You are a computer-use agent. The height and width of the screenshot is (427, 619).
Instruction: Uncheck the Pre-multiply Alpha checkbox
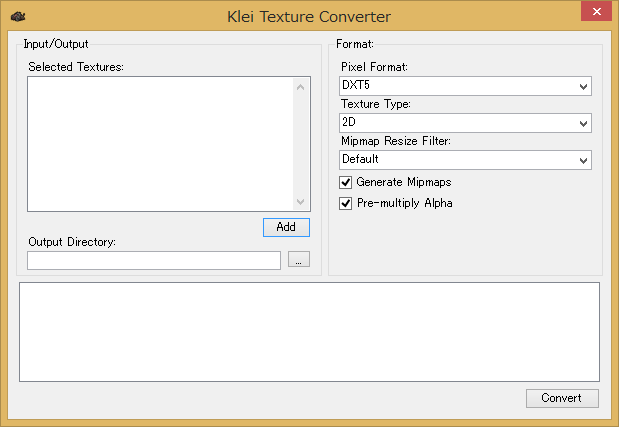(345, 203)
